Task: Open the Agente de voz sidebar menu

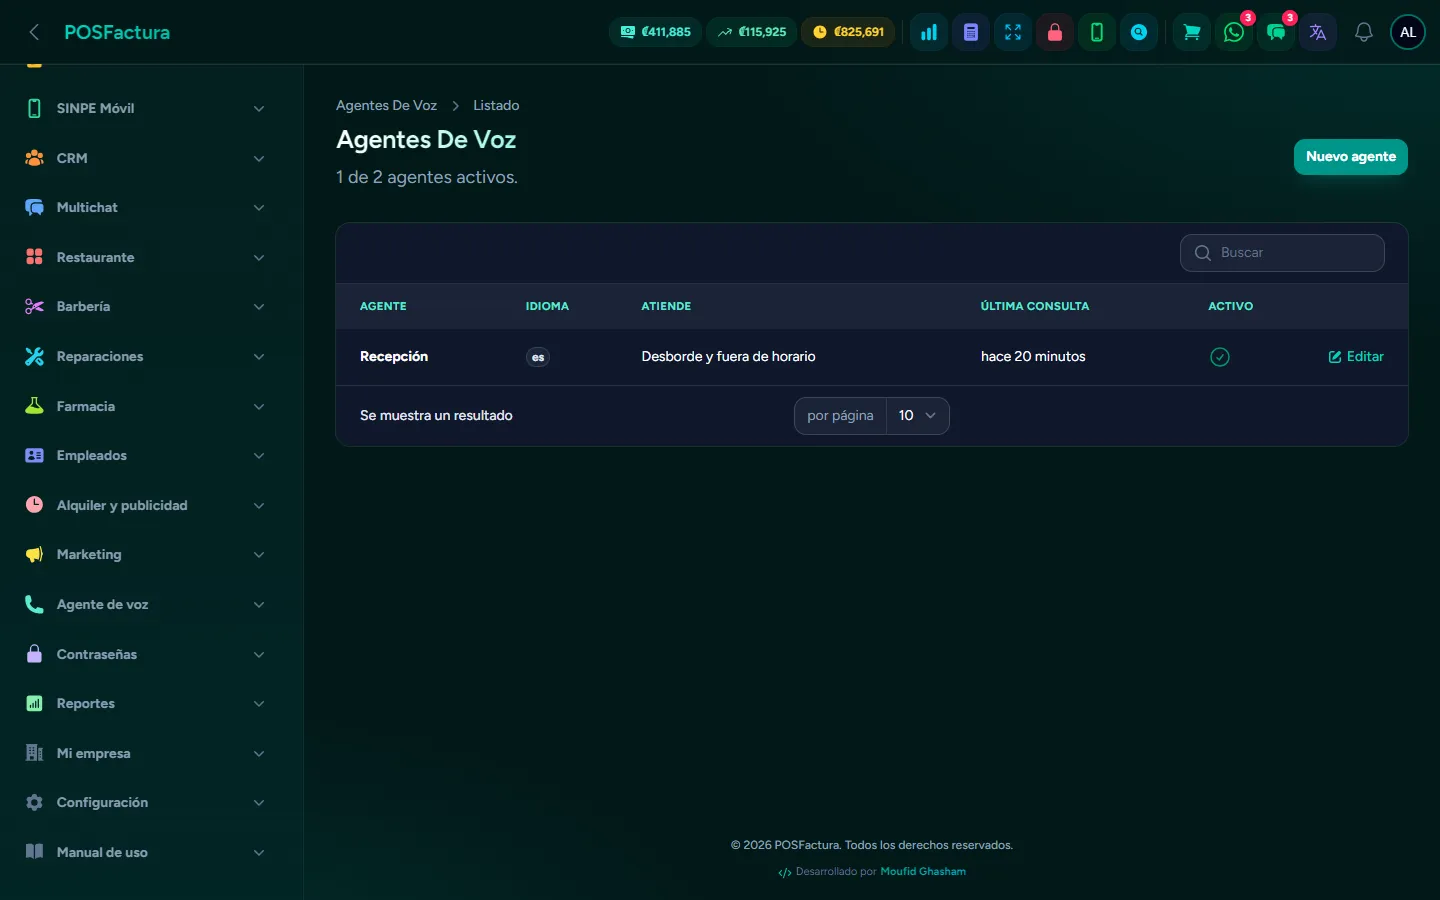Action: coord(145,604)
